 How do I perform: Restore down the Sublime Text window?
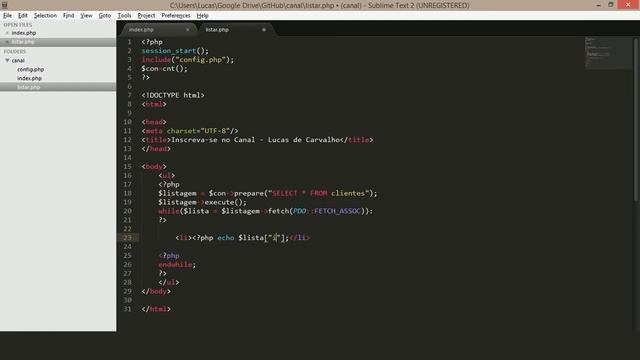611,5
